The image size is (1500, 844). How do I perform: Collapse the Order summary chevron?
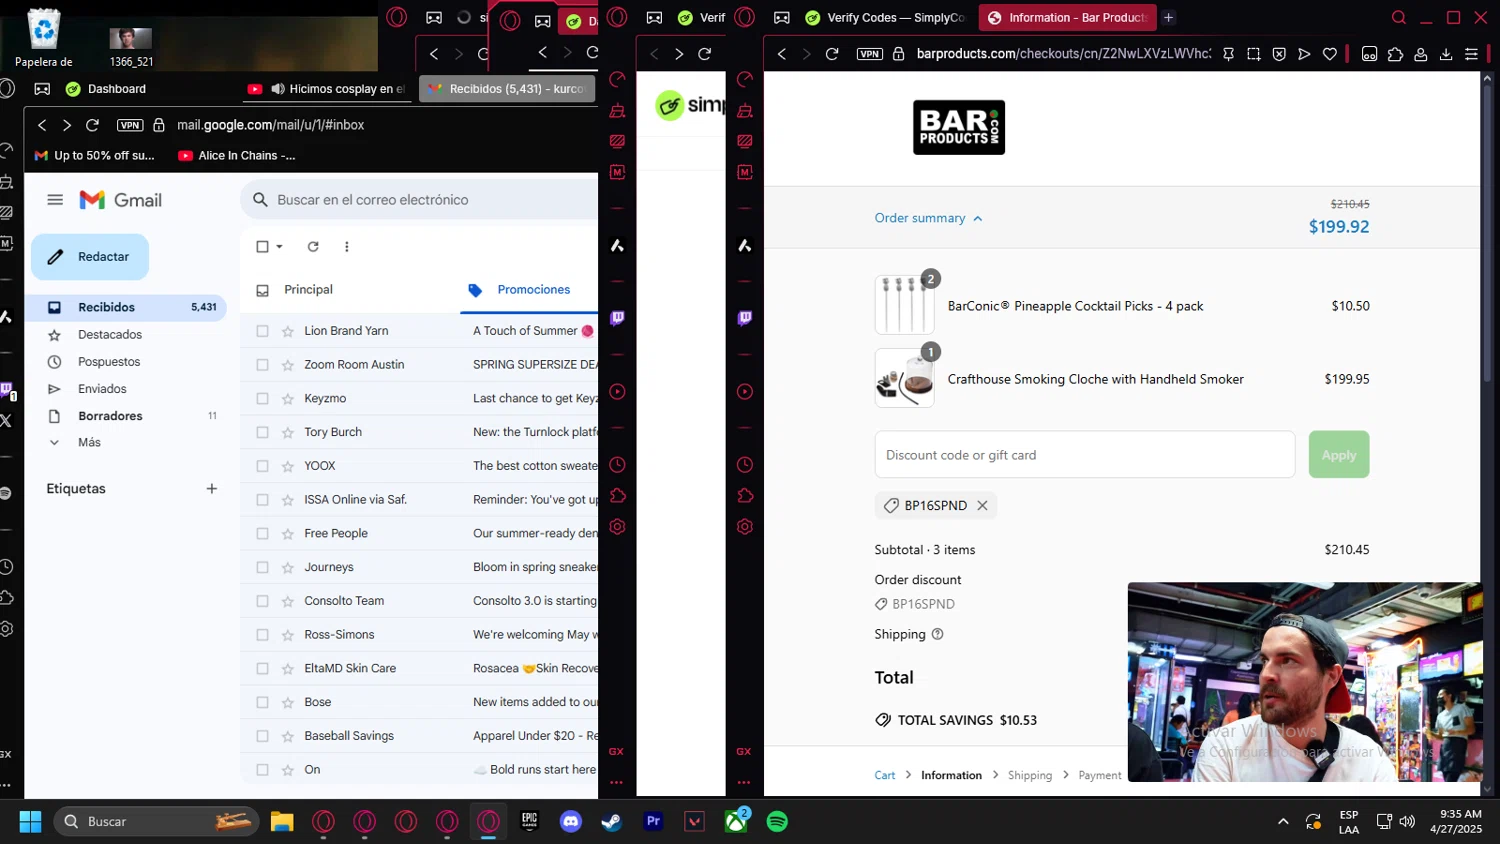[978, 219]
